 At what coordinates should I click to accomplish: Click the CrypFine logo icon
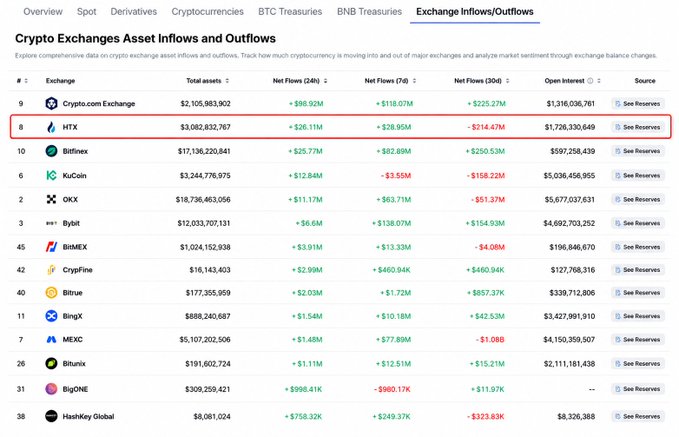[51, 270]
